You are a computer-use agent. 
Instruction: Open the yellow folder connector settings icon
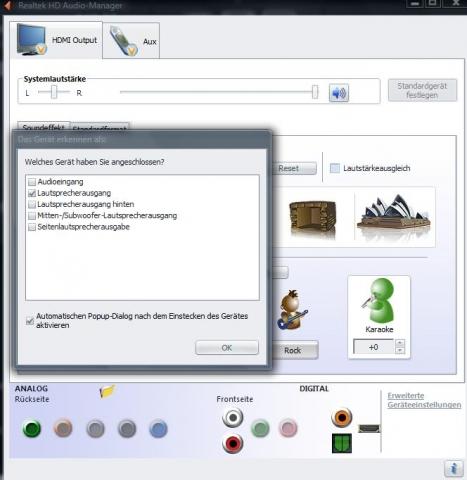107,391
